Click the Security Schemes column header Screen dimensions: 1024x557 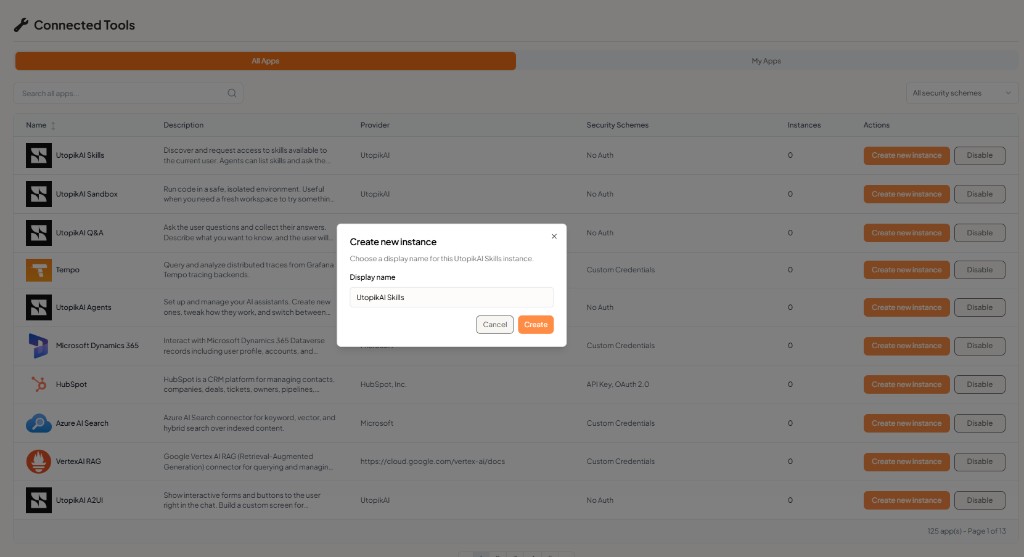pos(617,125)
